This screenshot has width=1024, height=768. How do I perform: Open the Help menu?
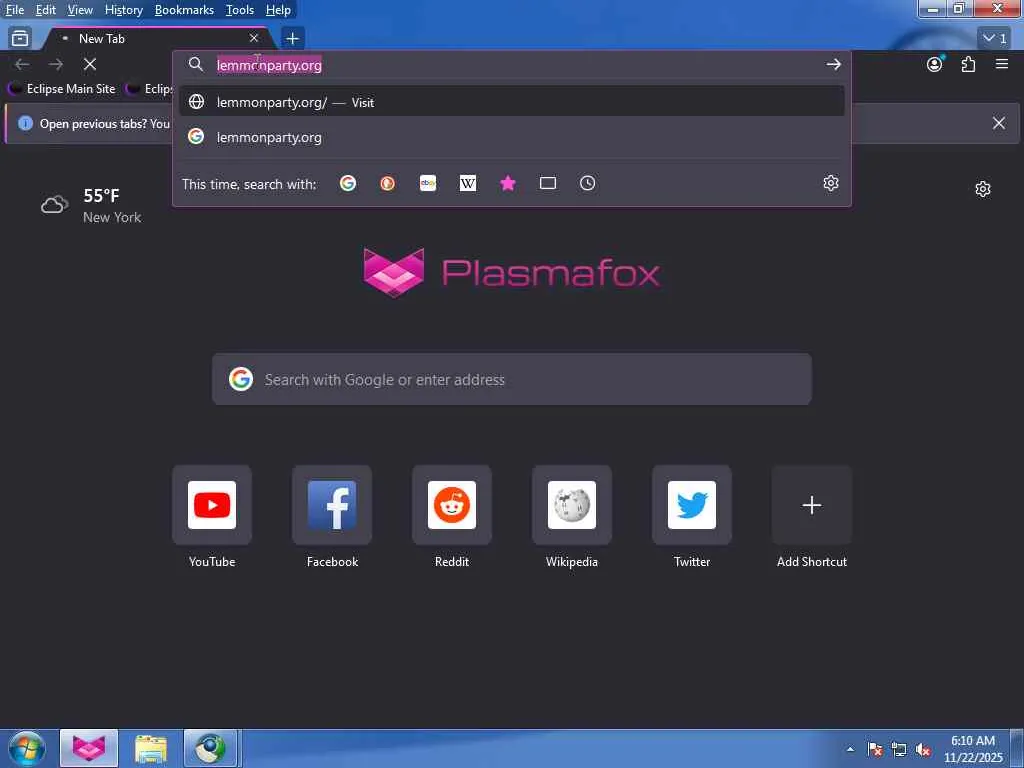[x=278, y=10]
